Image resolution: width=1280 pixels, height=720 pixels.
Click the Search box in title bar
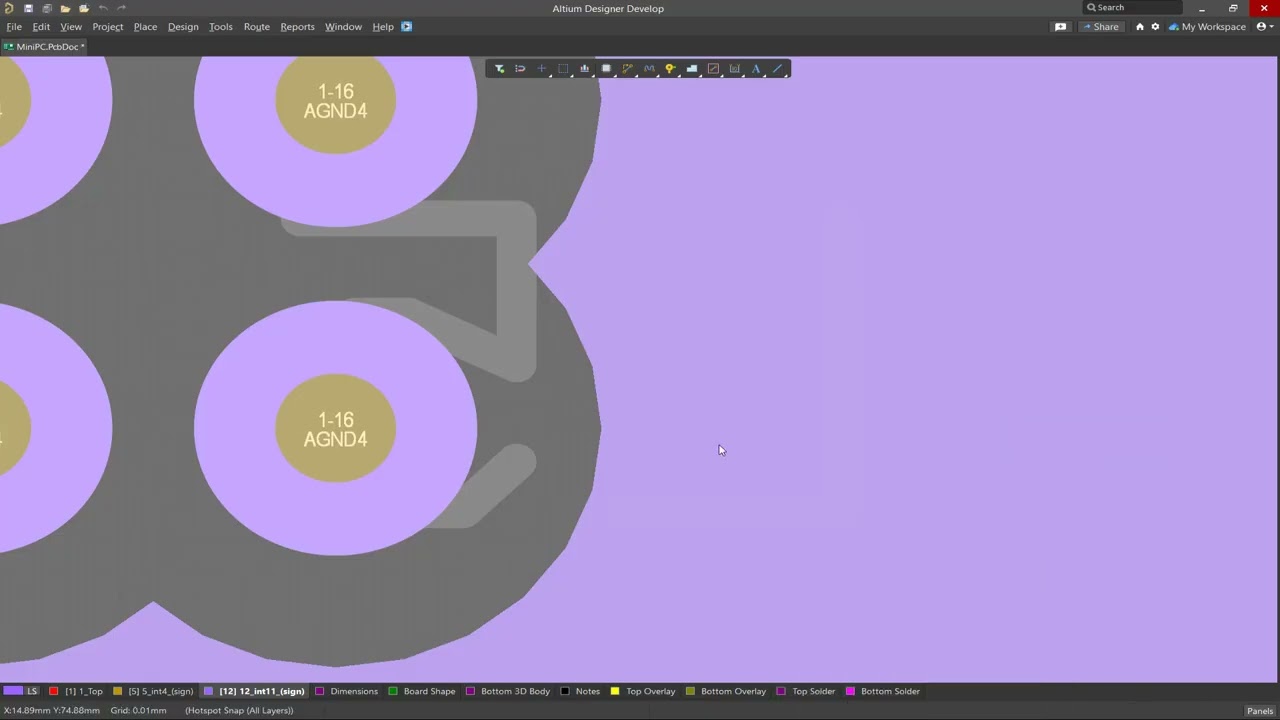coord(1133,8)
